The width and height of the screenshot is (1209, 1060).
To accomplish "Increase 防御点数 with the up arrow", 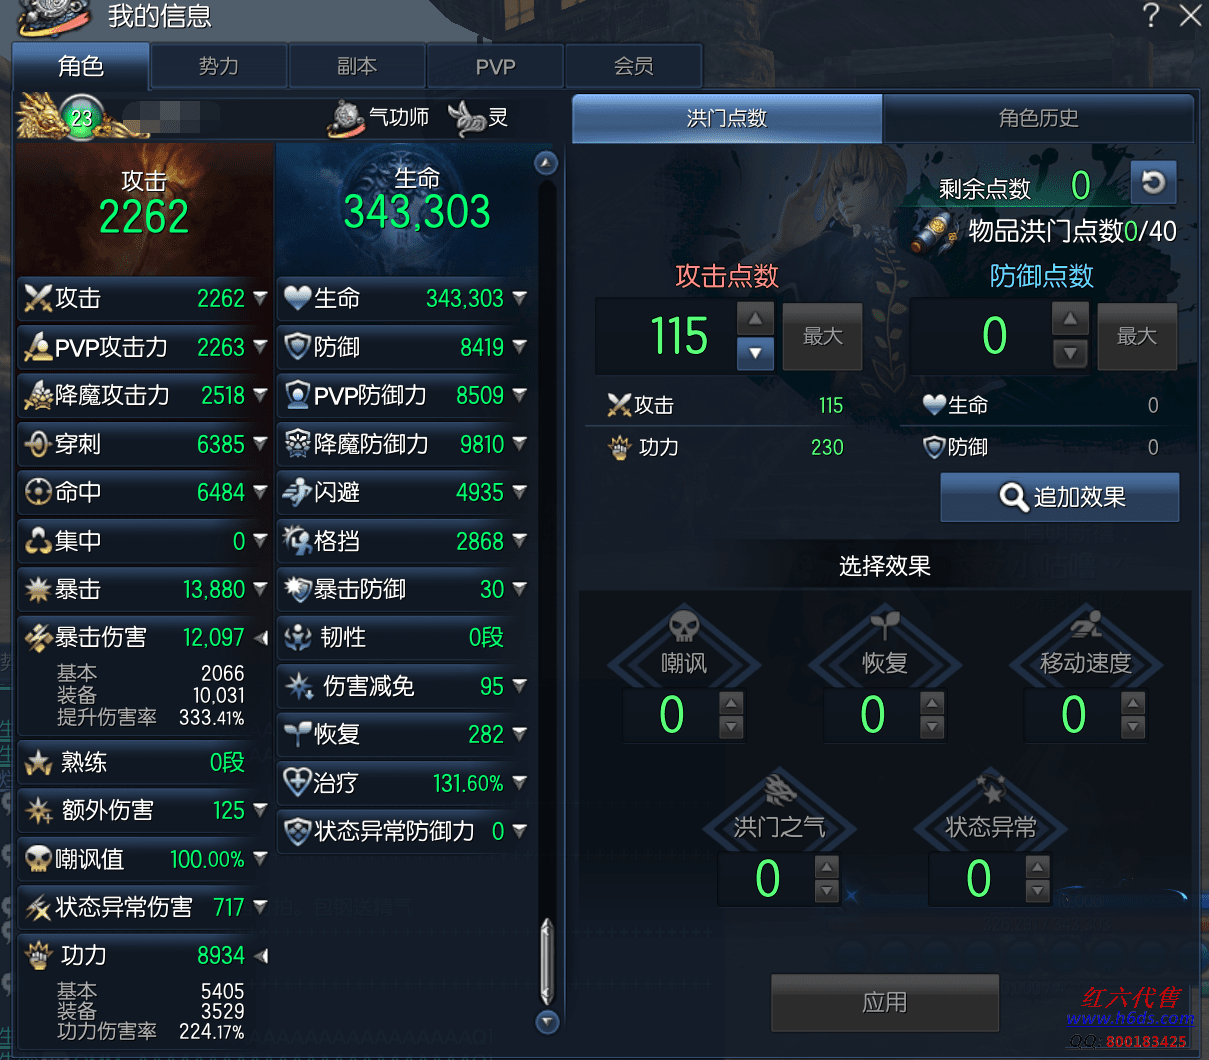I will (x=1070, y=319).
